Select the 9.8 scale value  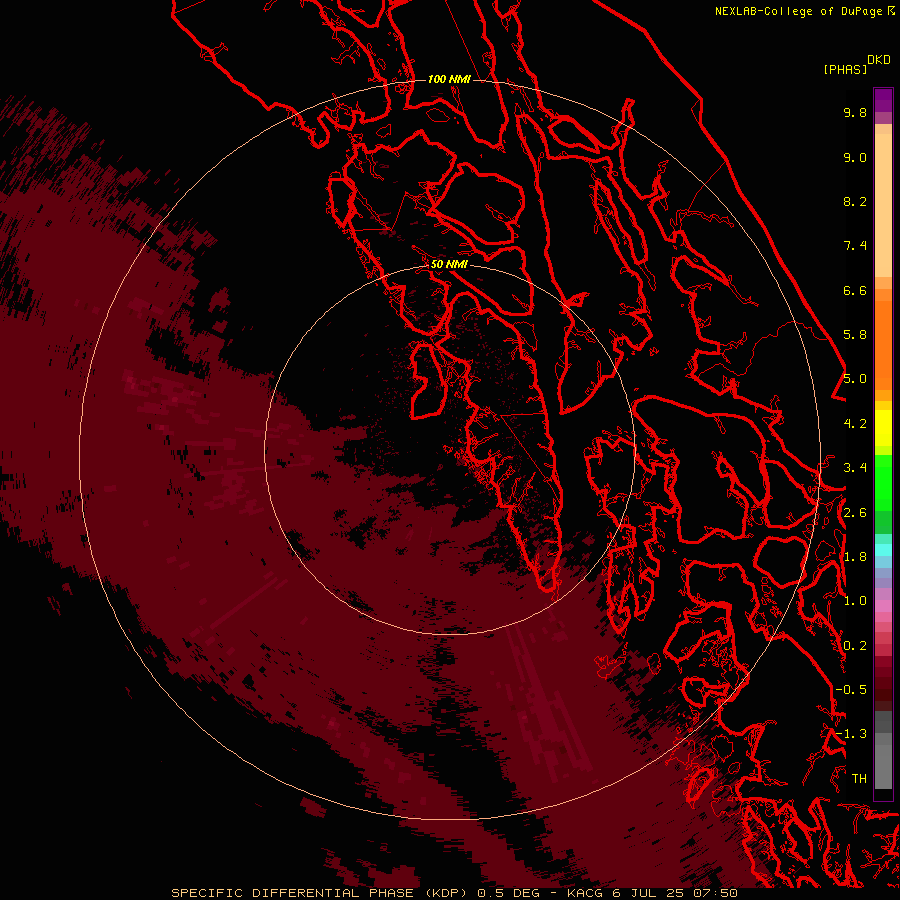point(855,112)
